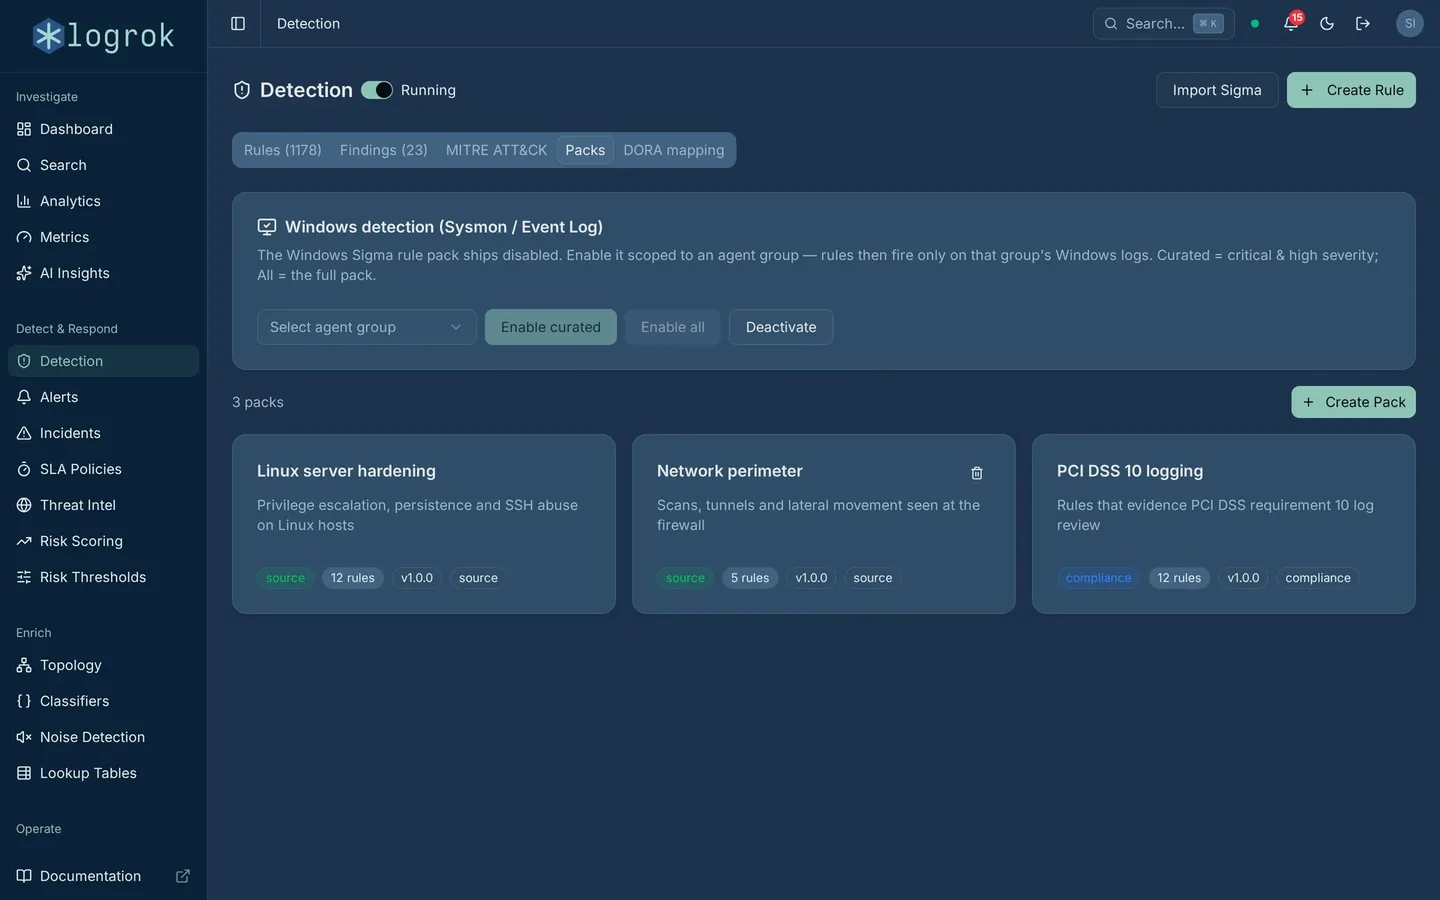The height and width of the screenshot is (900, 1440).
Task: Click the AI Insights sparkle icon
Action: (x=24, y=273)
